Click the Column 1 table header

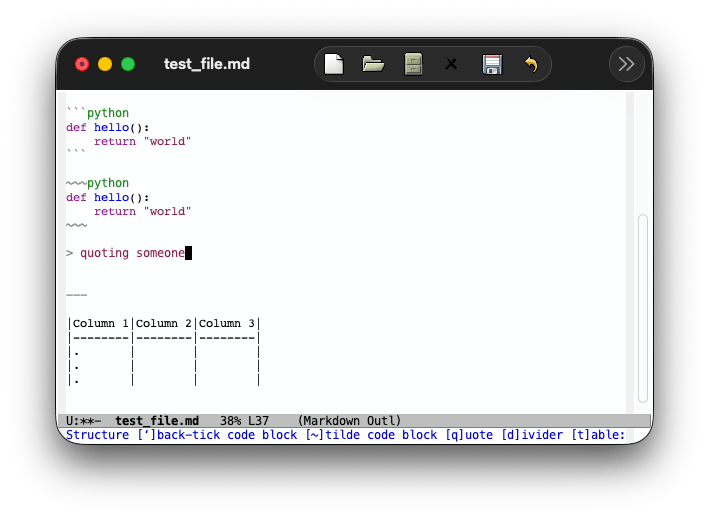101,323
